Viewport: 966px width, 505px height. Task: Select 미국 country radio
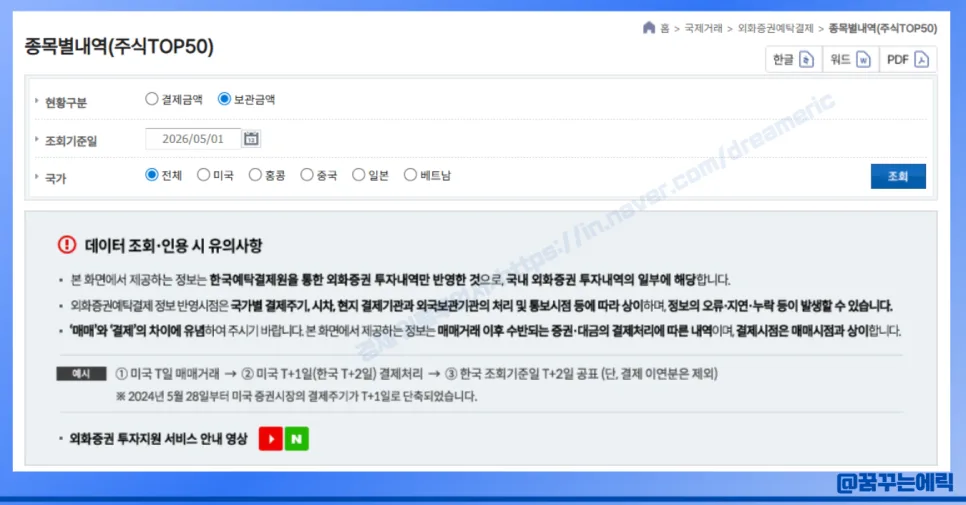tap(203, 175)
